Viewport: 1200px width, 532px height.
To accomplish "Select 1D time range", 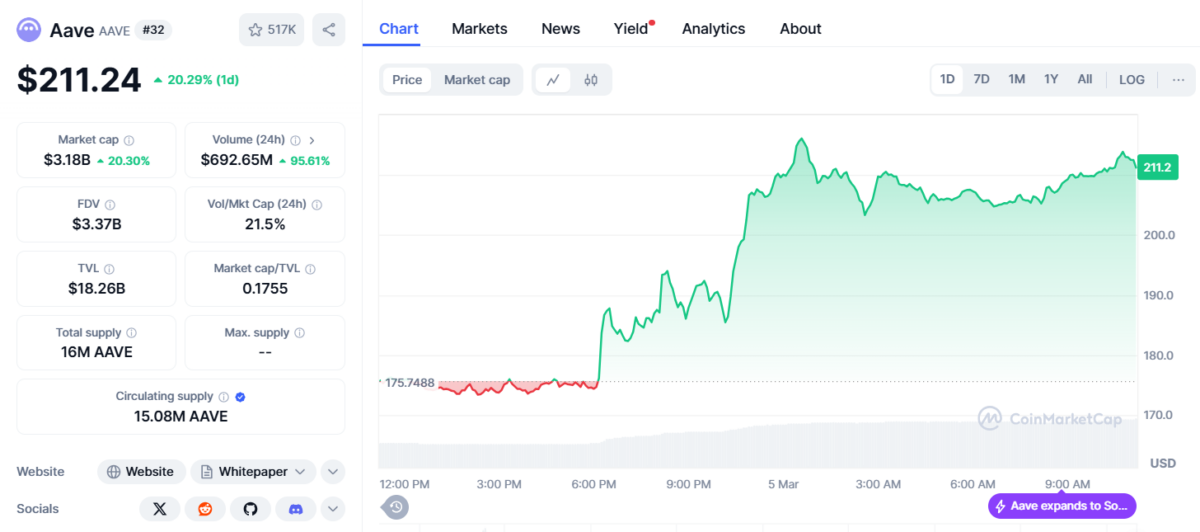I will pos(947,79).
